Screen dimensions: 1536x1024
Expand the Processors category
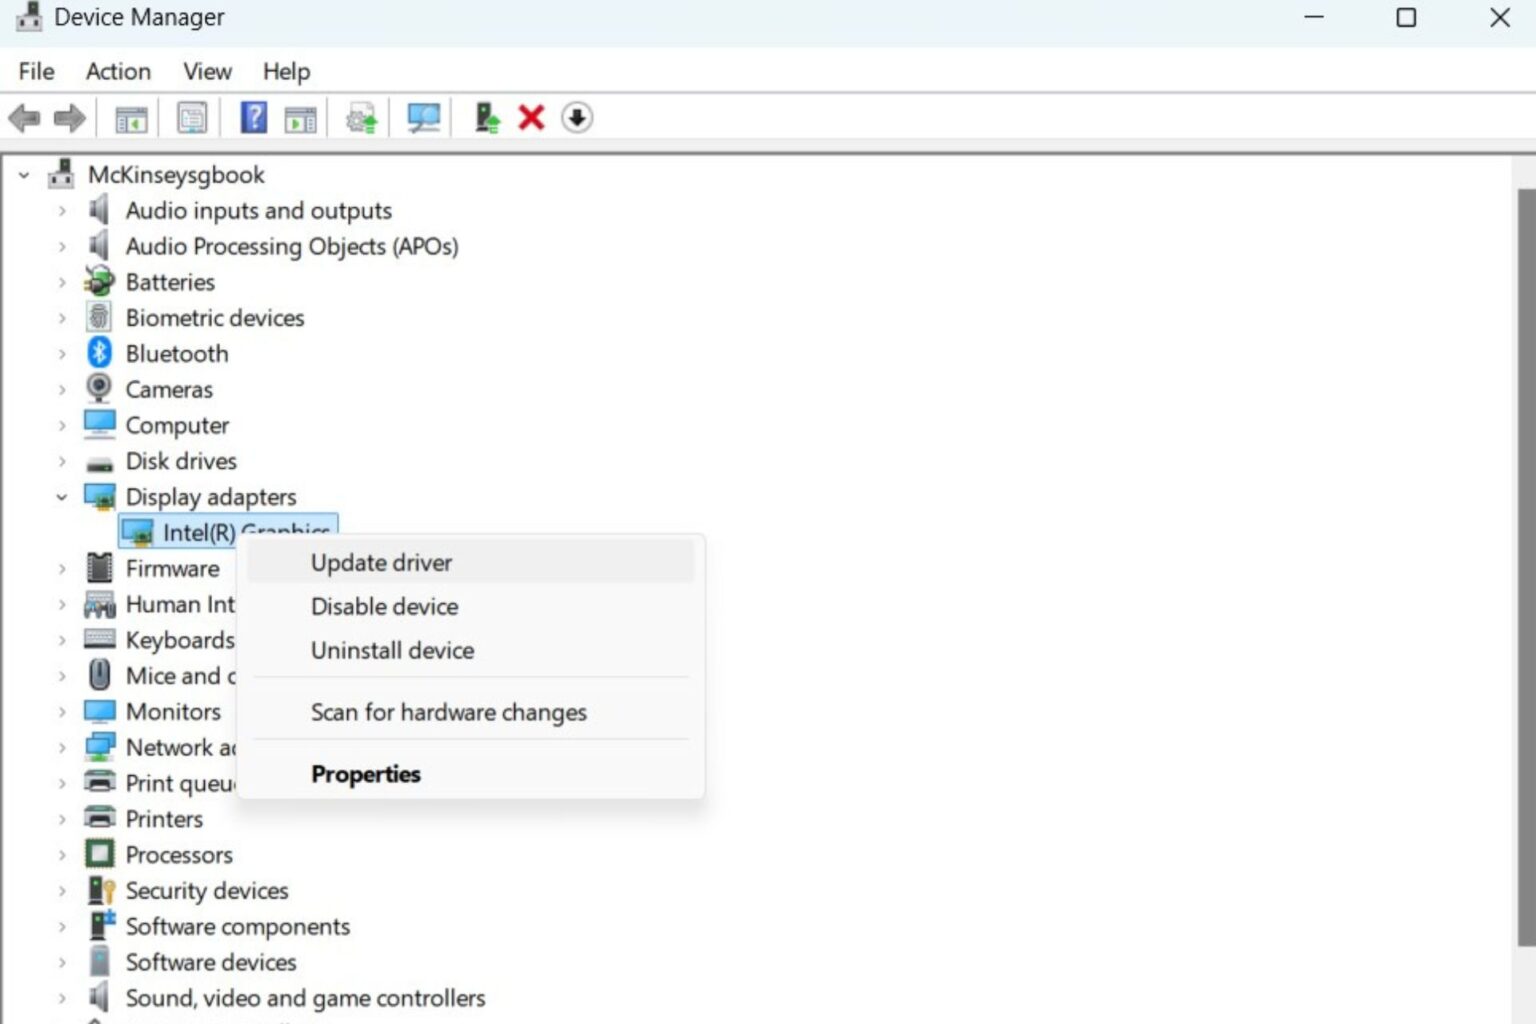(x=62, y=854)
